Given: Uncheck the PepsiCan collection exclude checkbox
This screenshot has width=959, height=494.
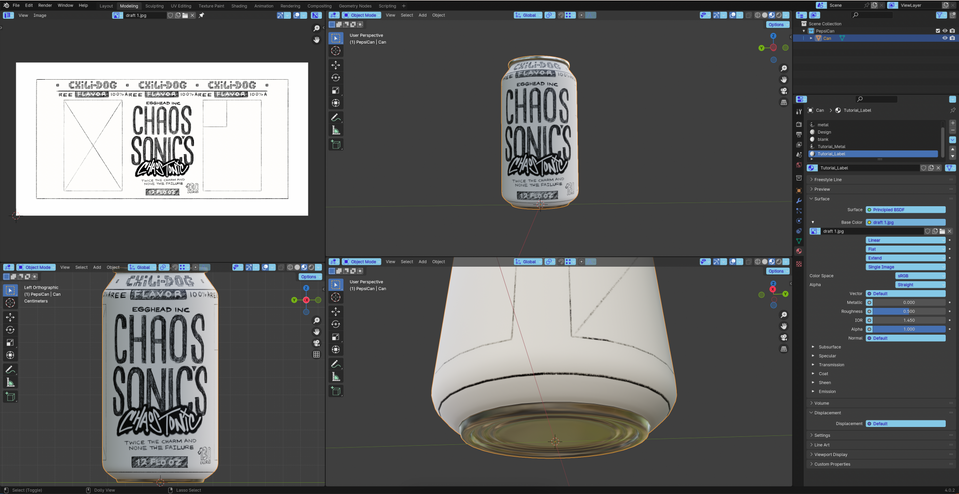Looking at the screenshot, I should pyautogui.click(x=938, y=31).
